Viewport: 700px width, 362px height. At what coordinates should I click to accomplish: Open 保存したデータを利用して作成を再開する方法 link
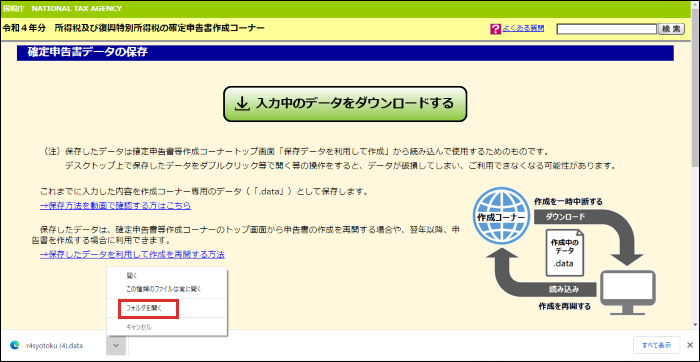(x=132, y=254)
